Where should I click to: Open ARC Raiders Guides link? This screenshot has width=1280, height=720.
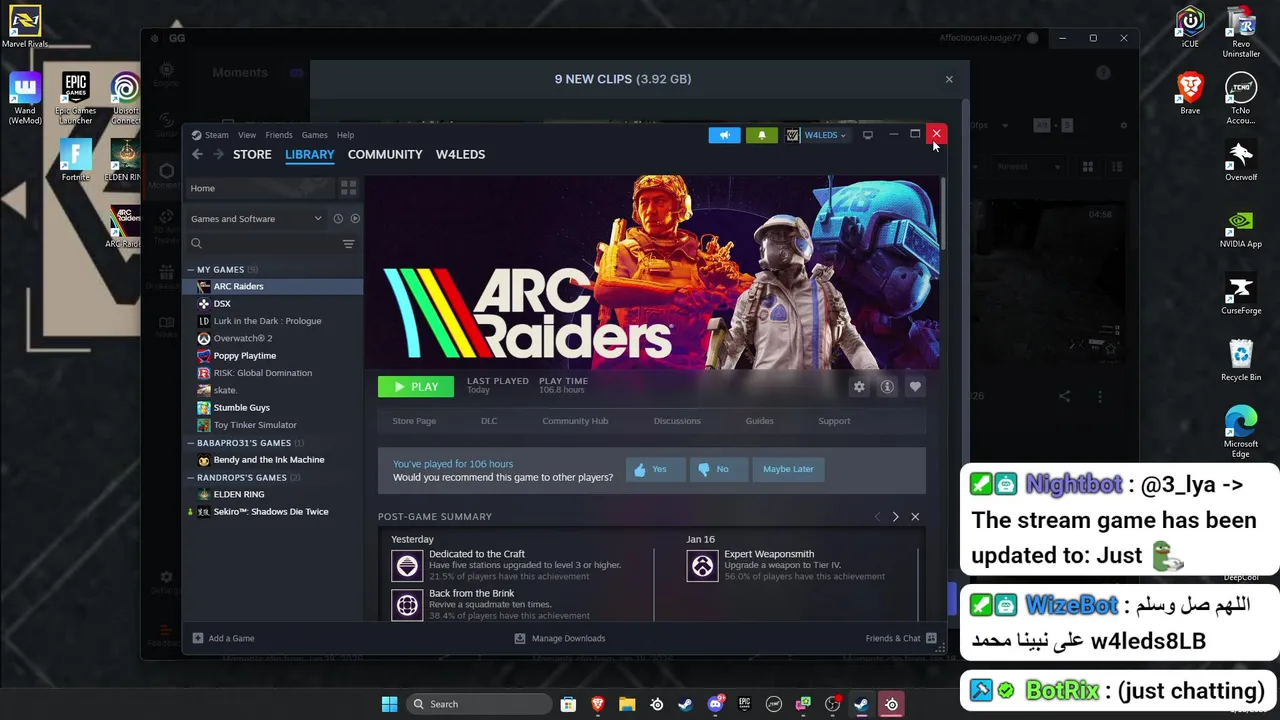759,421
